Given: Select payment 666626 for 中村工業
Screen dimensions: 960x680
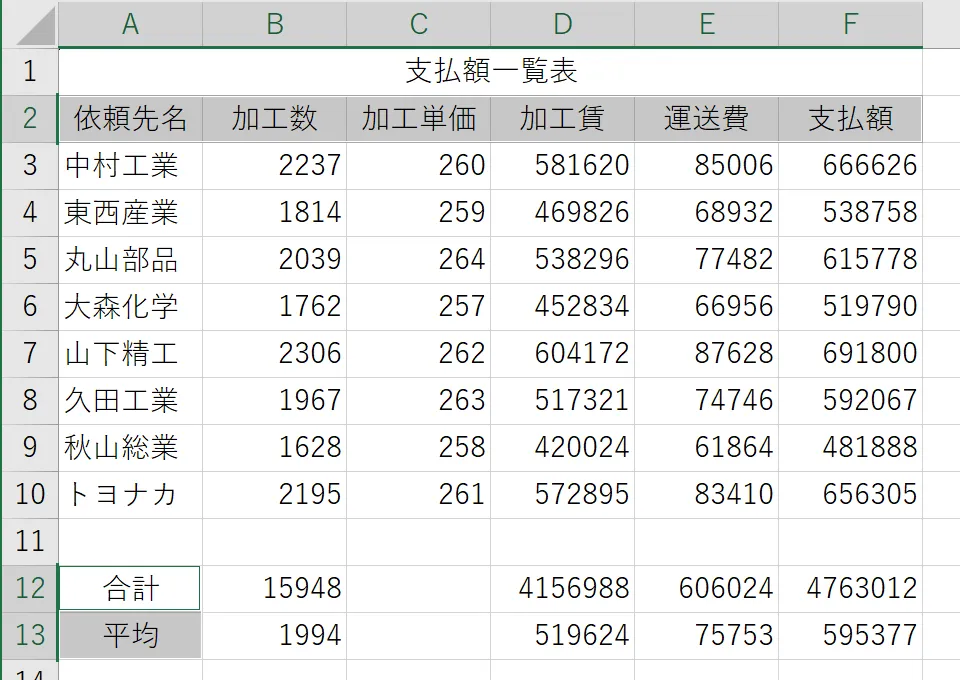Looking at the screenshot, I should tap(850, 166).
